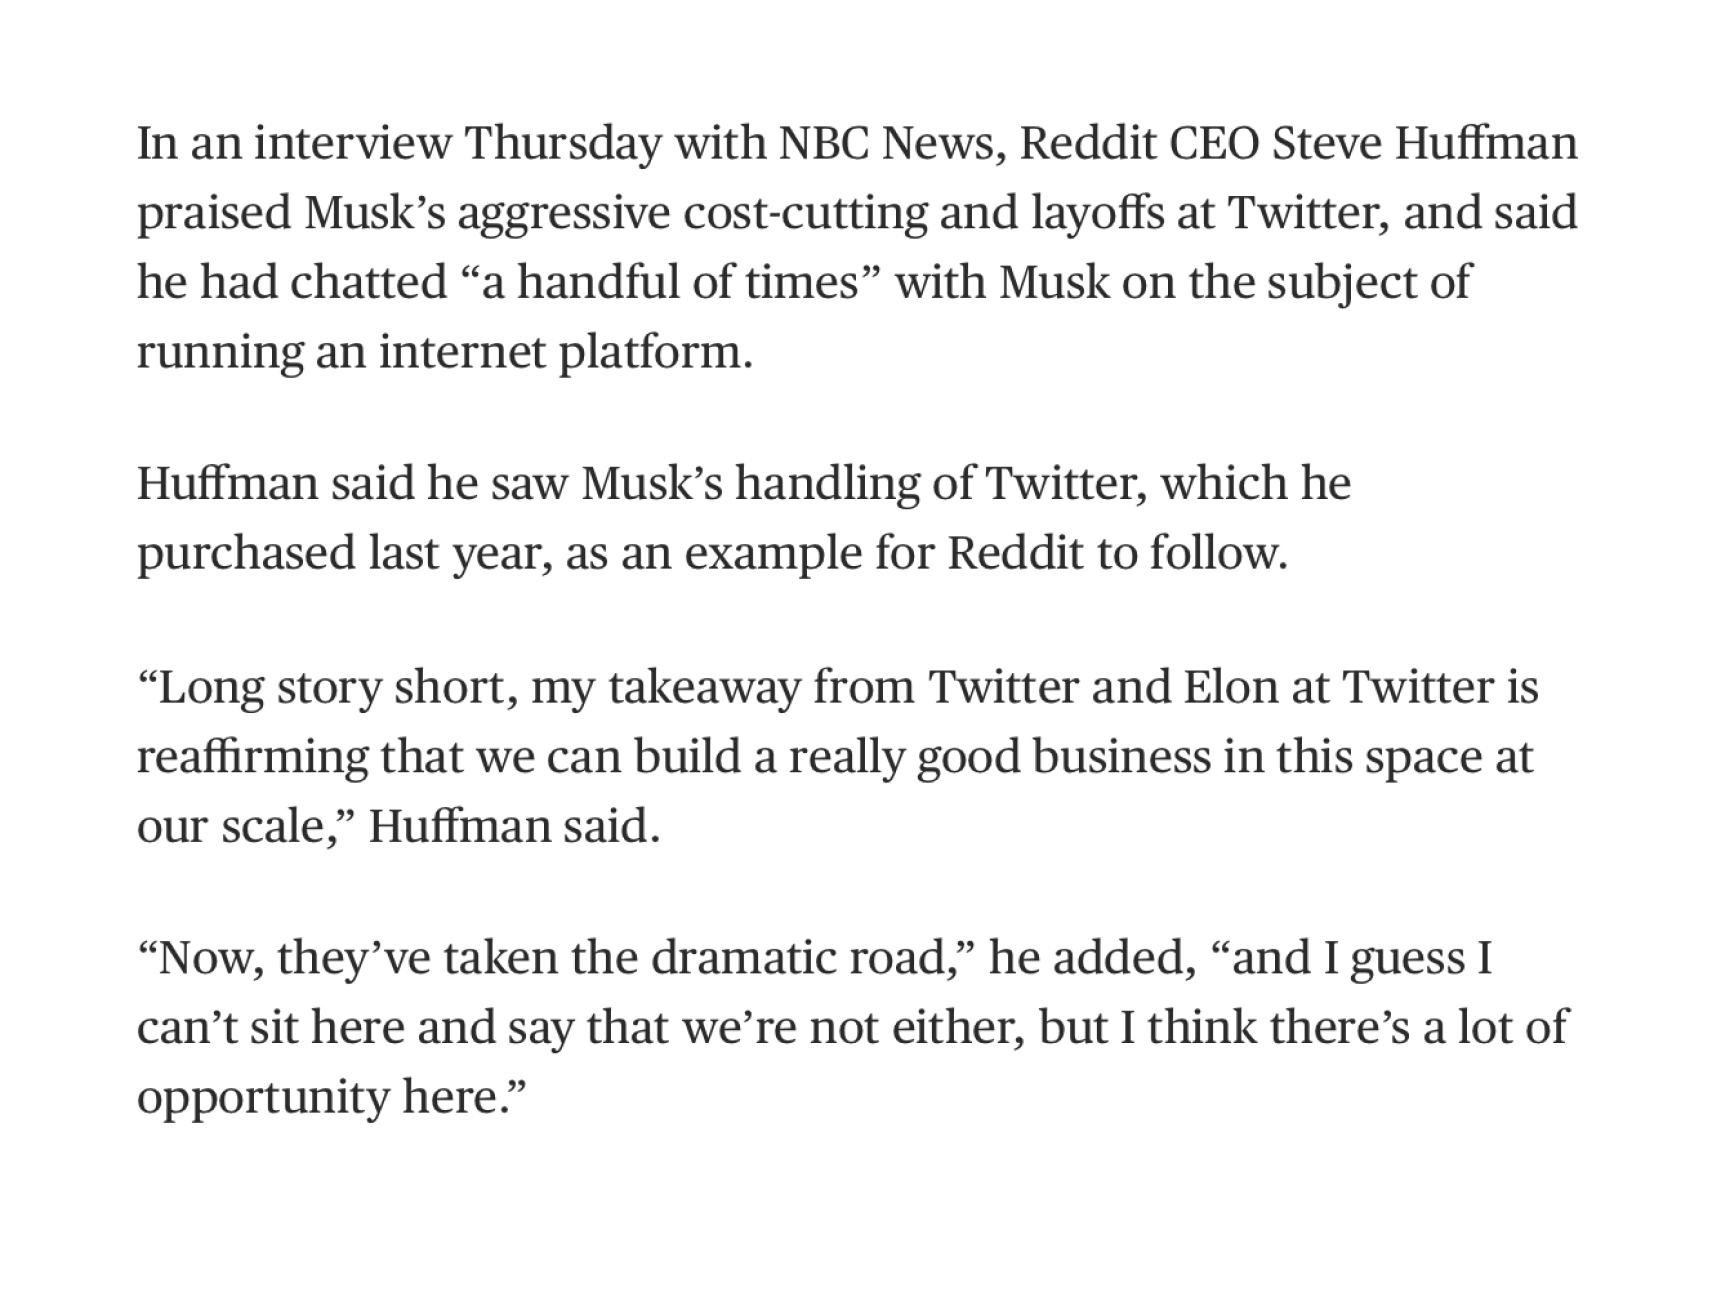Click the phrase 'a handful of times'
The image size is (1734, 1304).
point(673,283)
